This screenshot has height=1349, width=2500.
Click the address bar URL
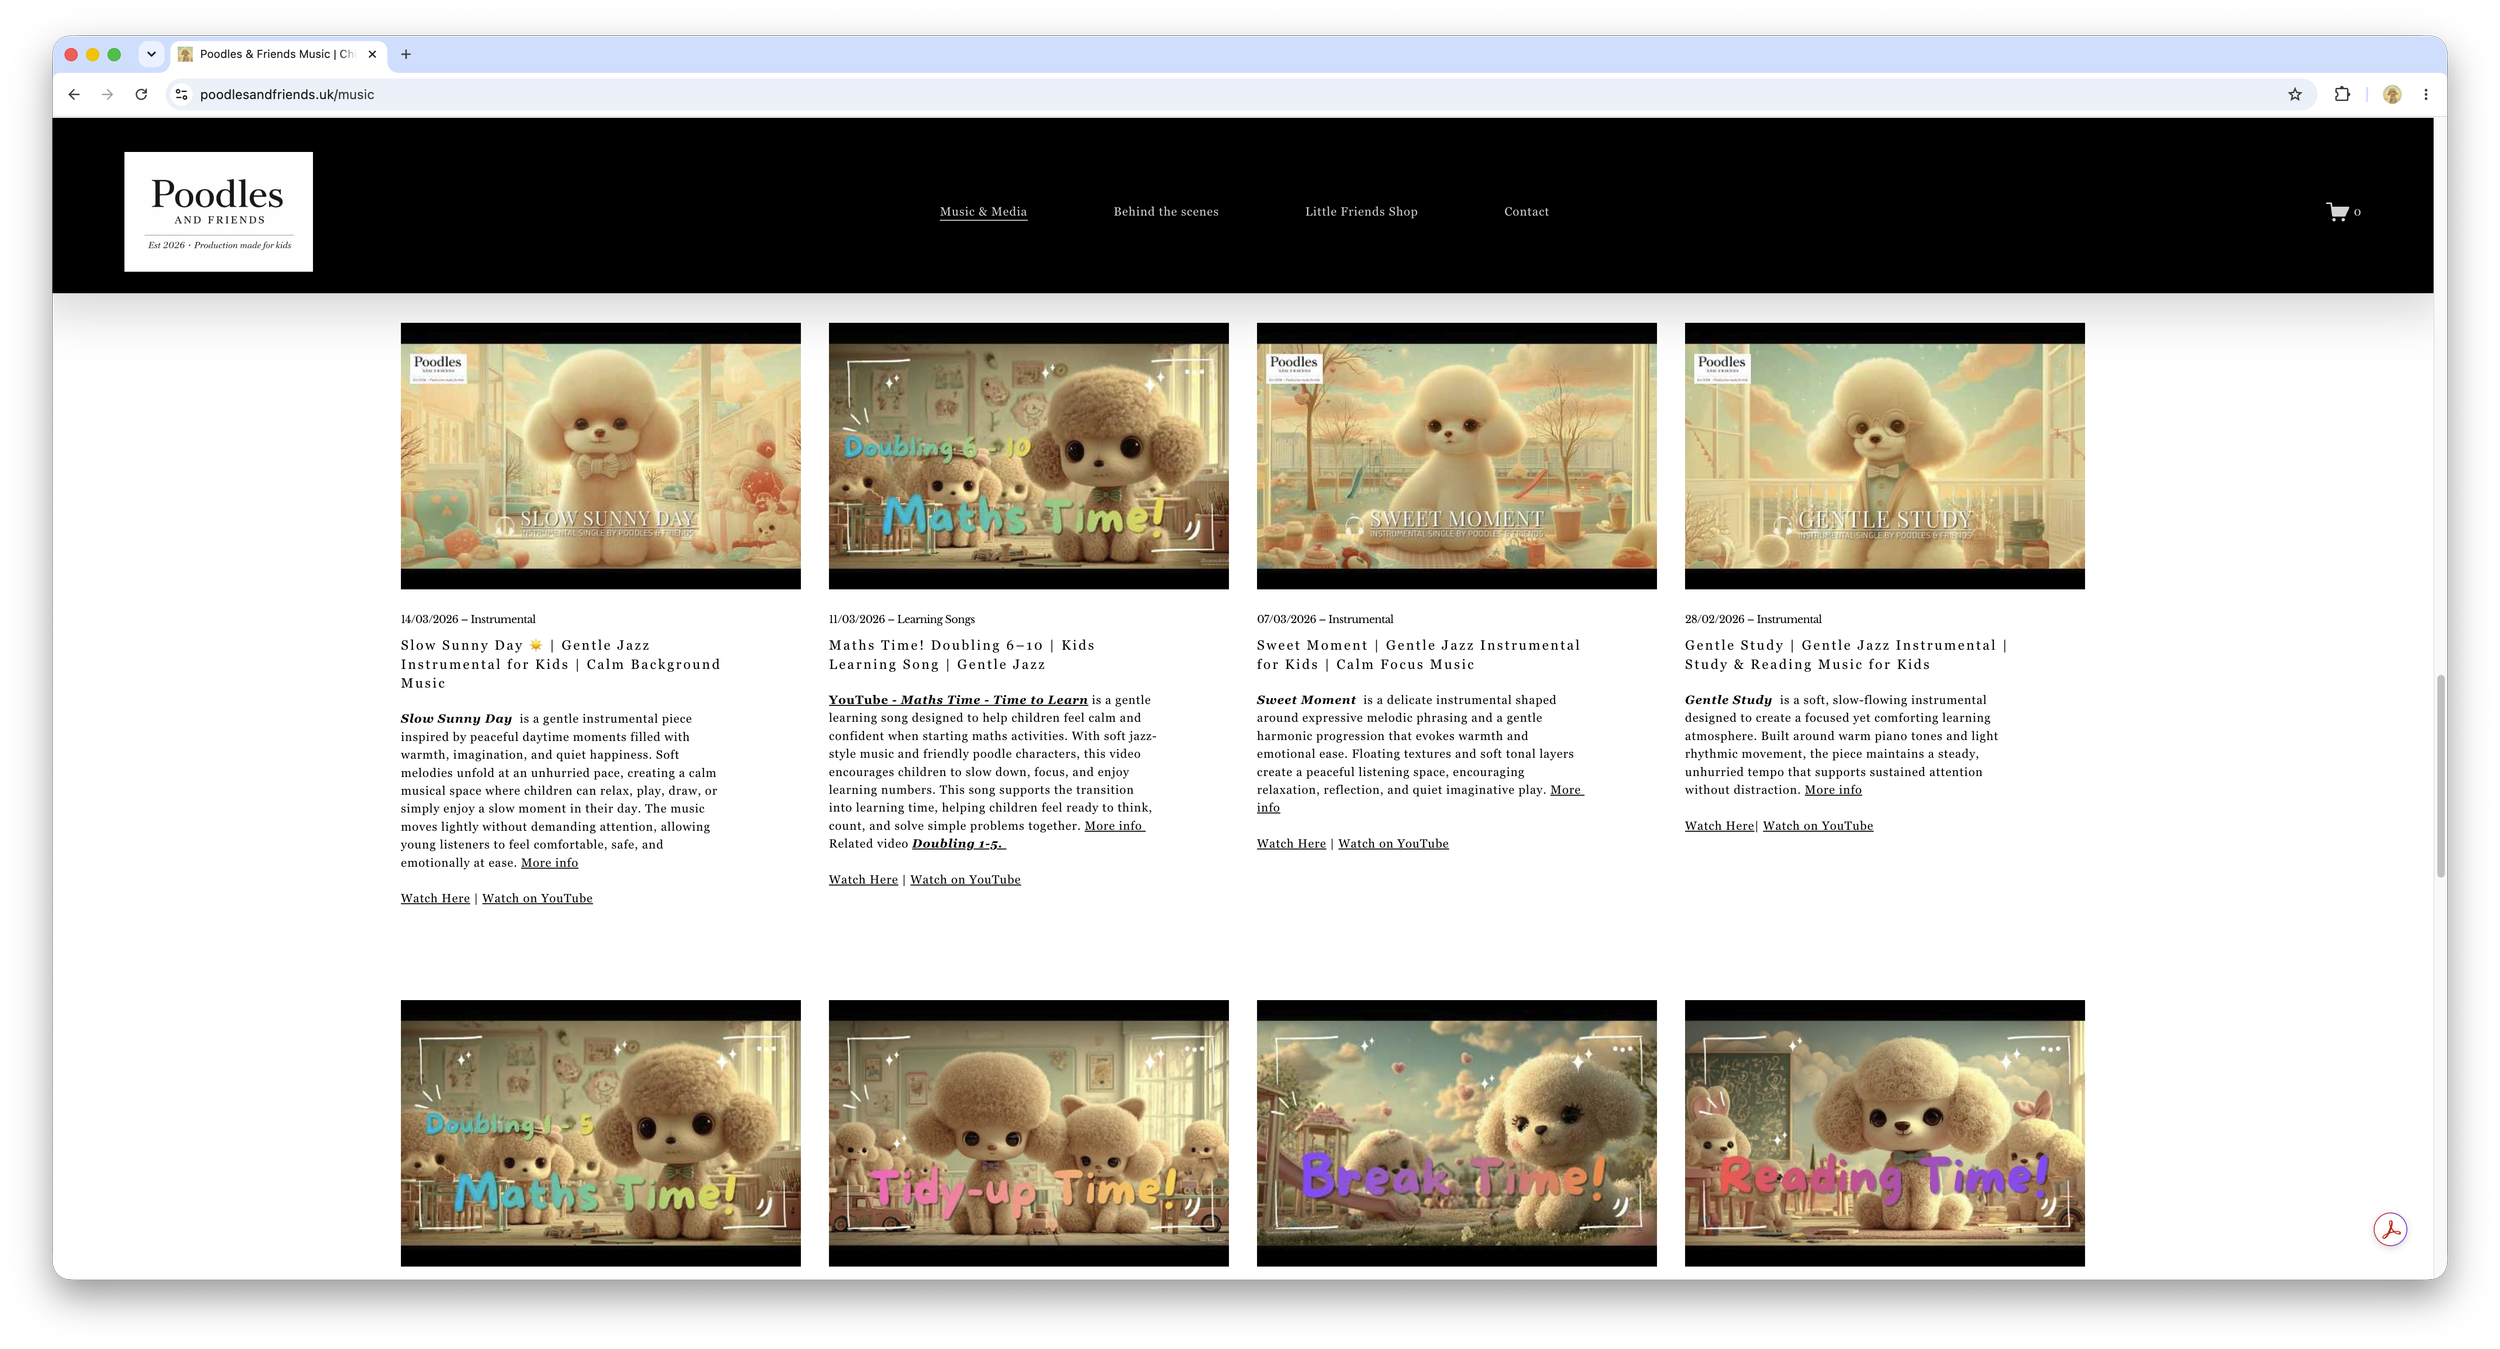point(287,94)
